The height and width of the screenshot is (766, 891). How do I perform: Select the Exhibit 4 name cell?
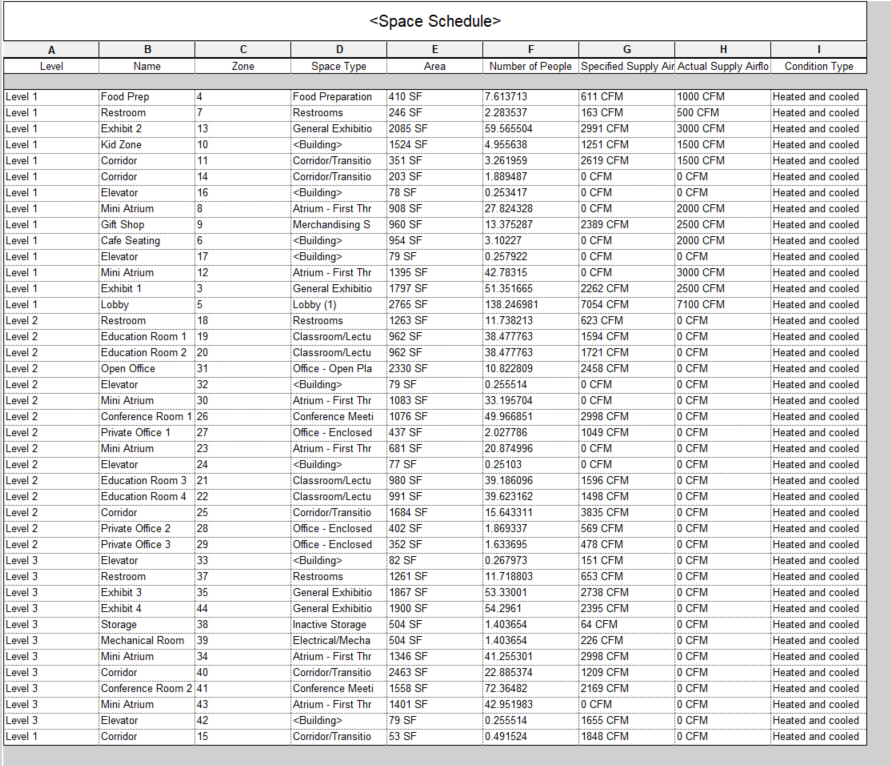[x=147, y=608]
